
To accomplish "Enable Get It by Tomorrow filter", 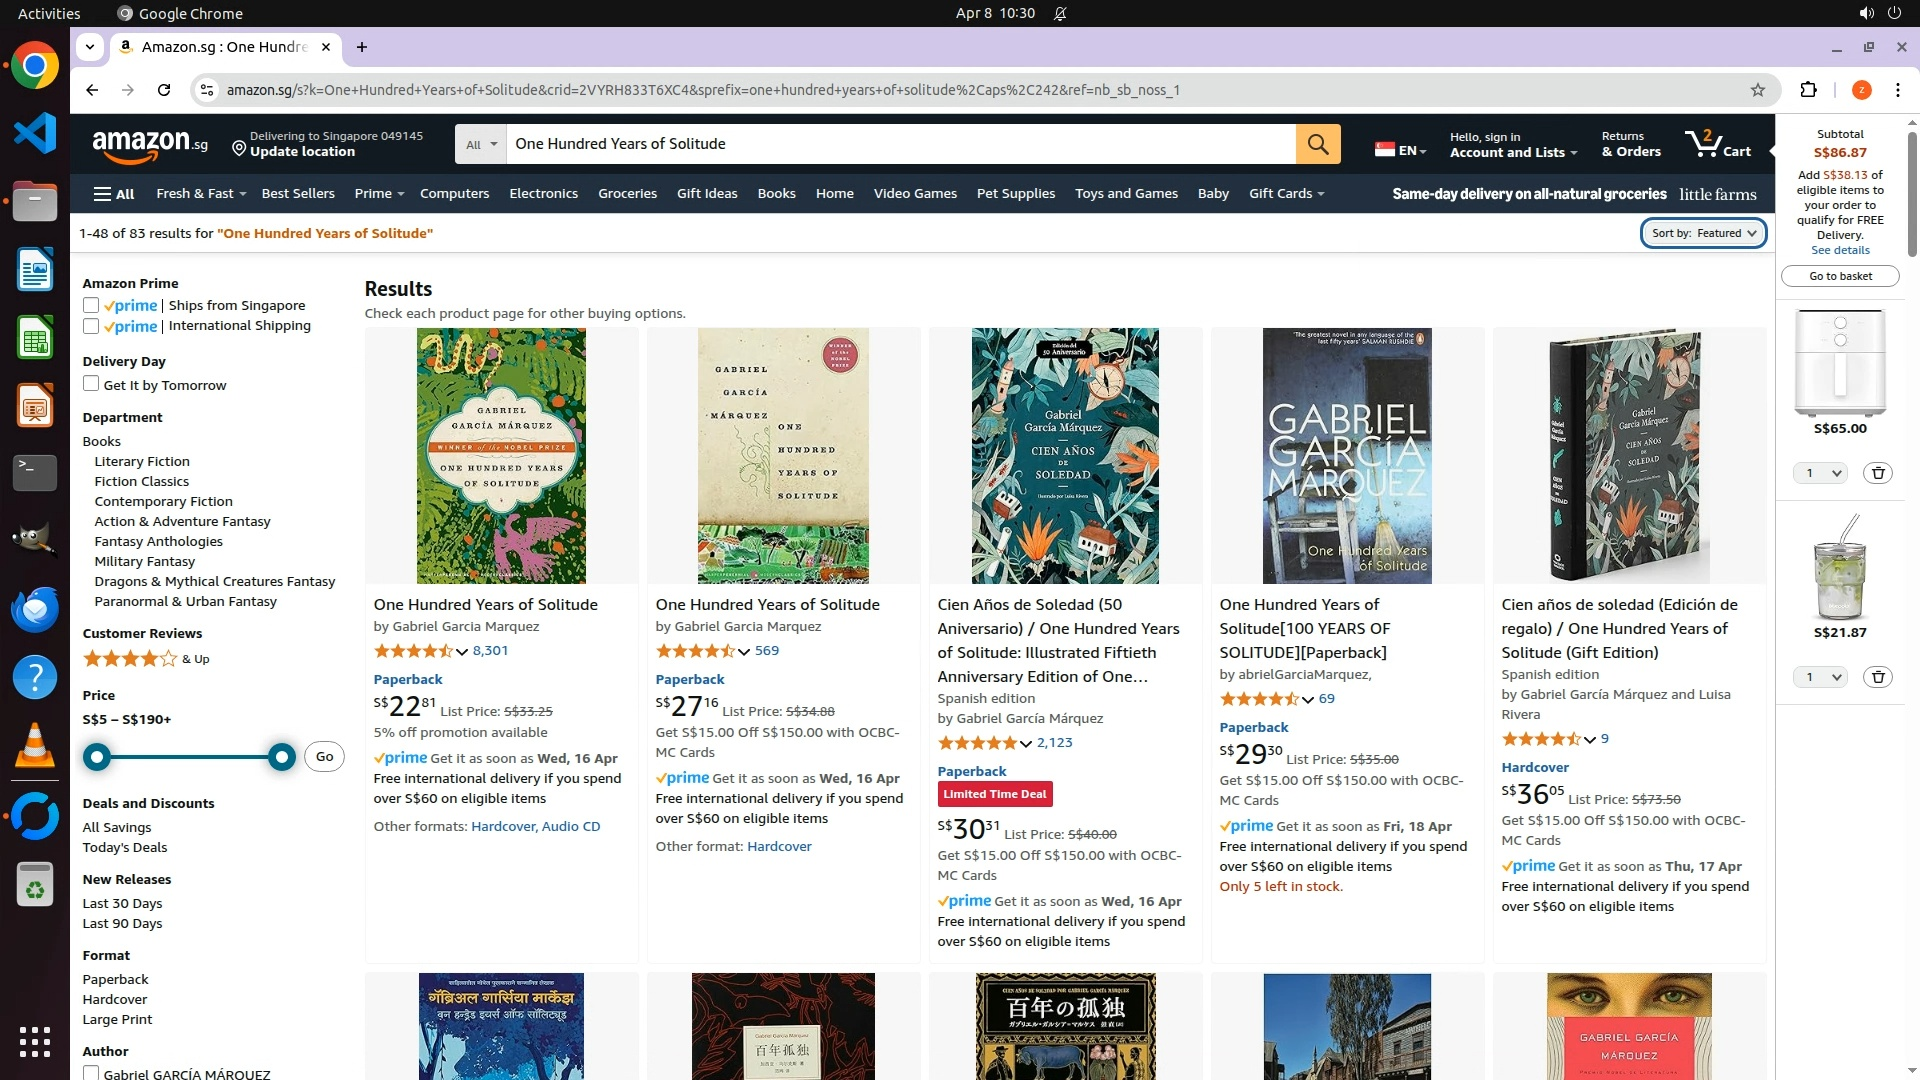I will tap(91, 384).
